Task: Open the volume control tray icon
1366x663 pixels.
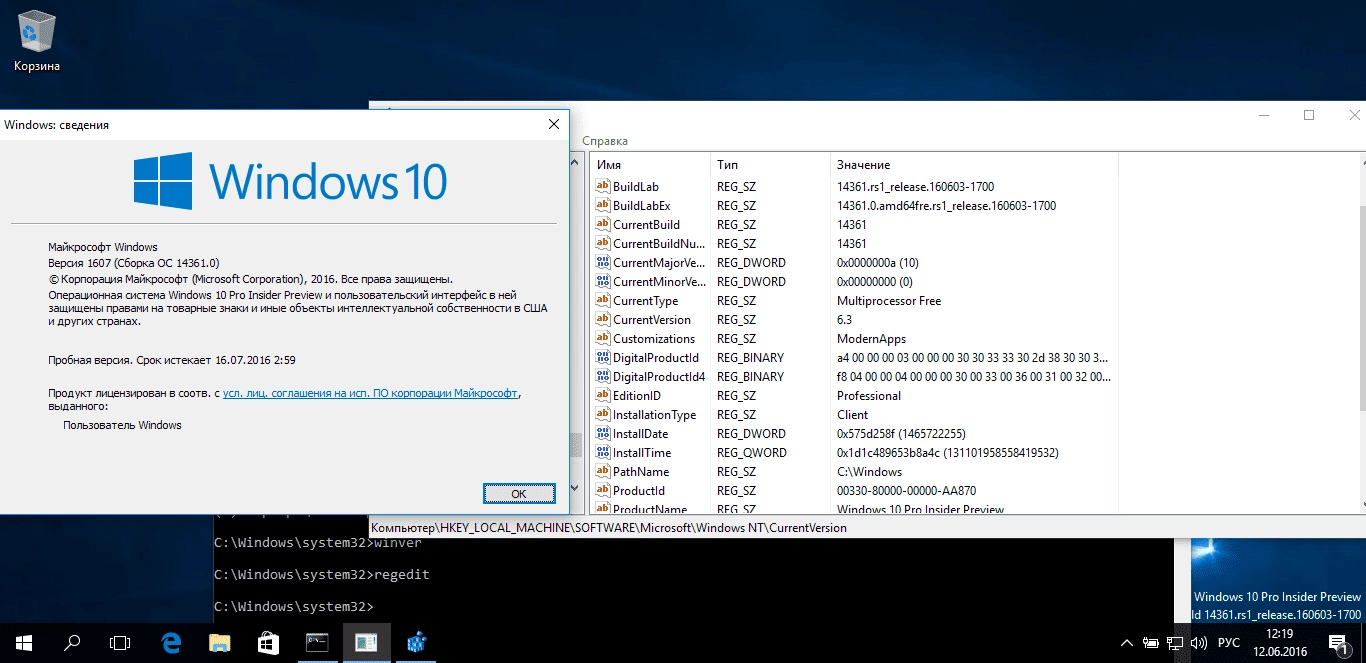Action: 1199,643
